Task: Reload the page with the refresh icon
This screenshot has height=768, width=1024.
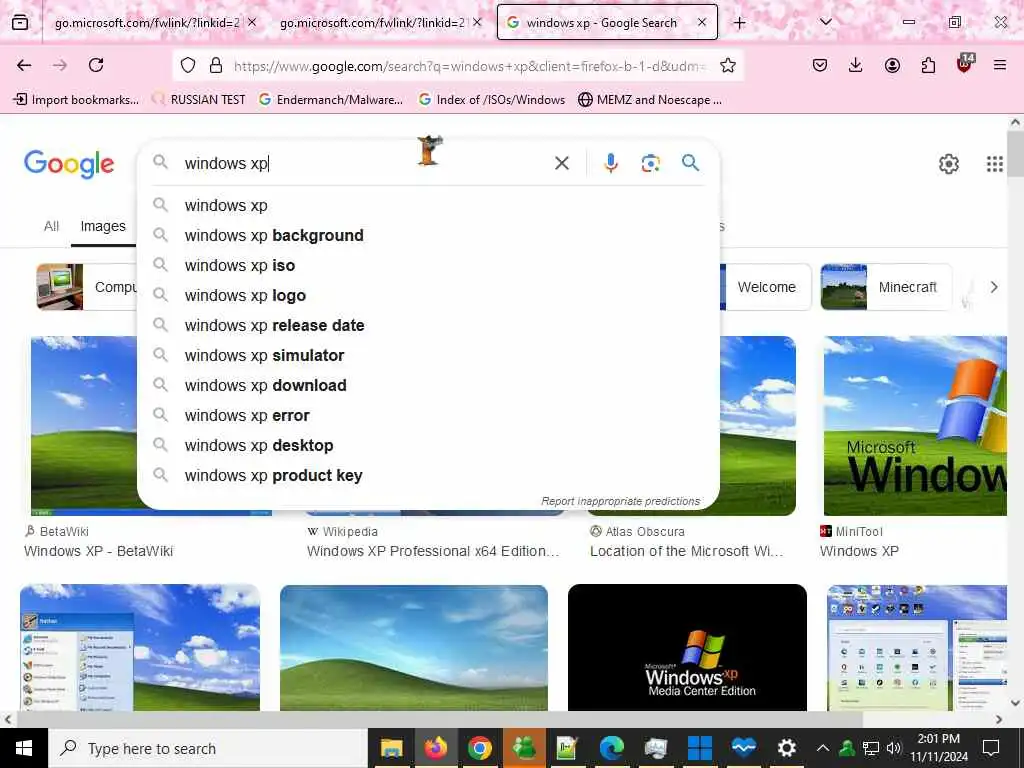Action: point(96,65)
